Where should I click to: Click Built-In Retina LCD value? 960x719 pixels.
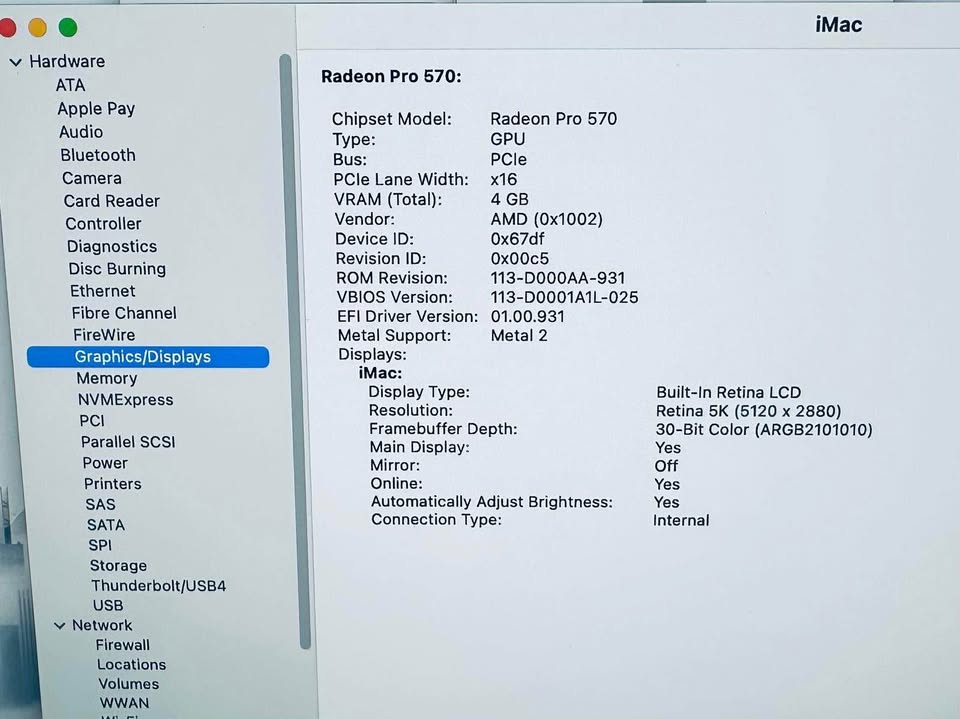tap(729, 393)
